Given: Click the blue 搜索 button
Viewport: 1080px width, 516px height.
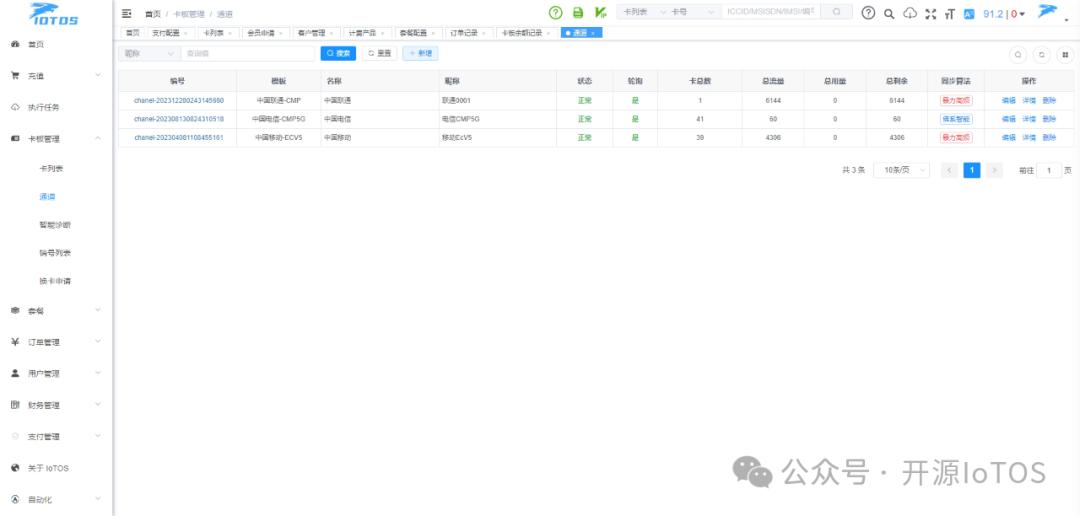Looking at the screenshot, I should pyautogui.click(x=338, y=54).
